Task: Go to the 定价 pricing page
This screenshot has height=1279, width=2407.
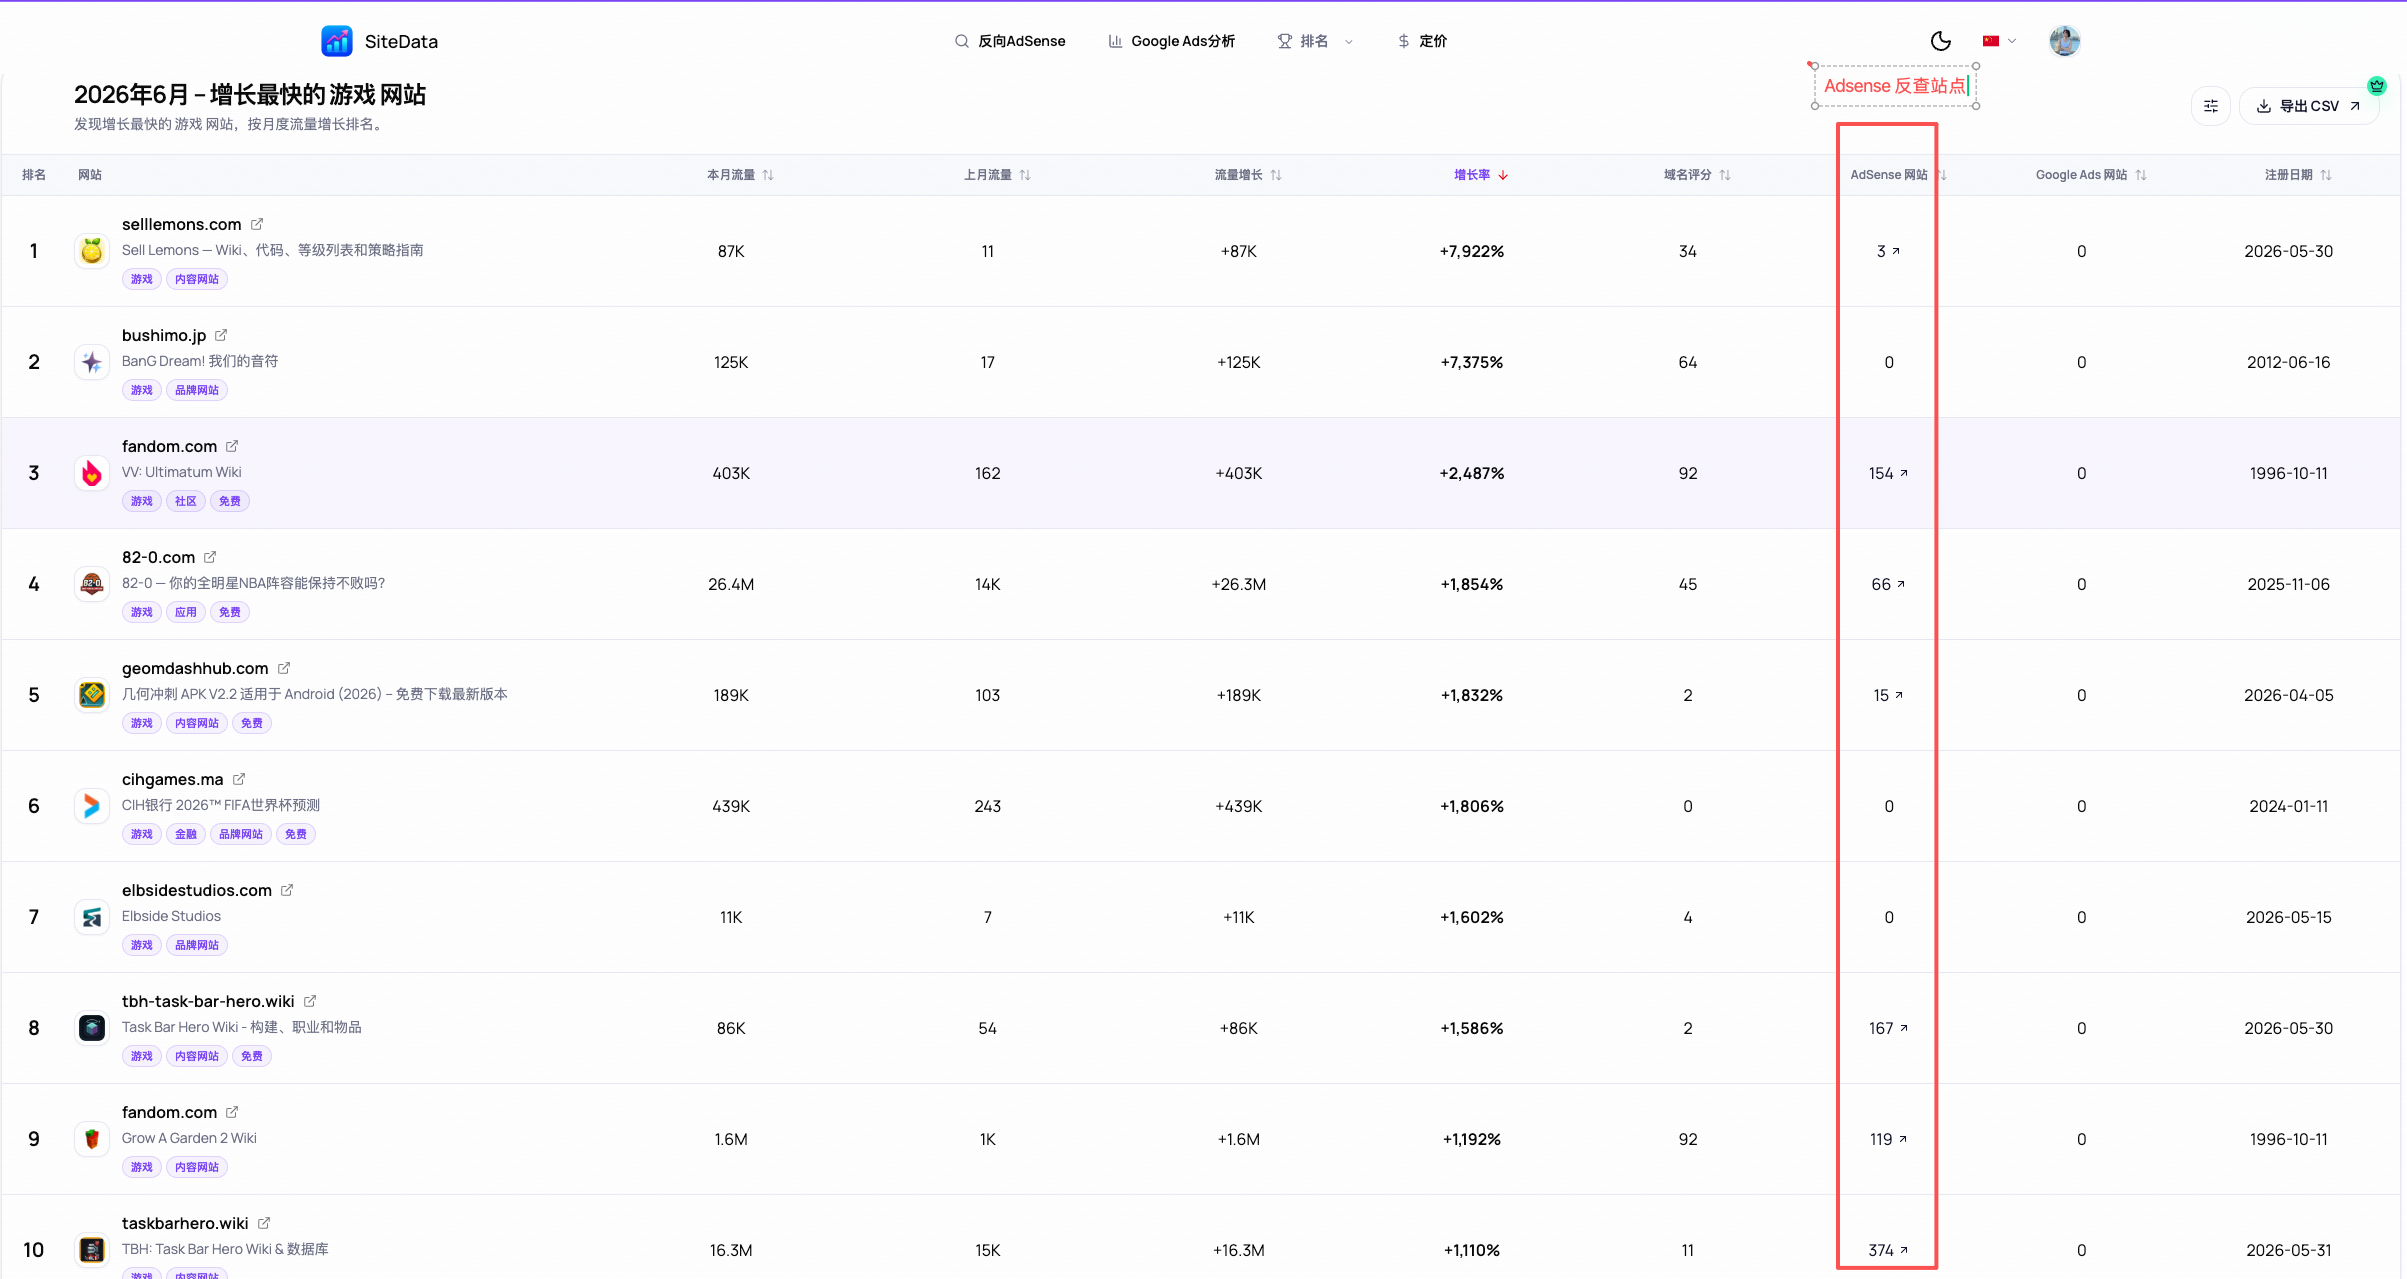Action: click(x=1422, y=41)
